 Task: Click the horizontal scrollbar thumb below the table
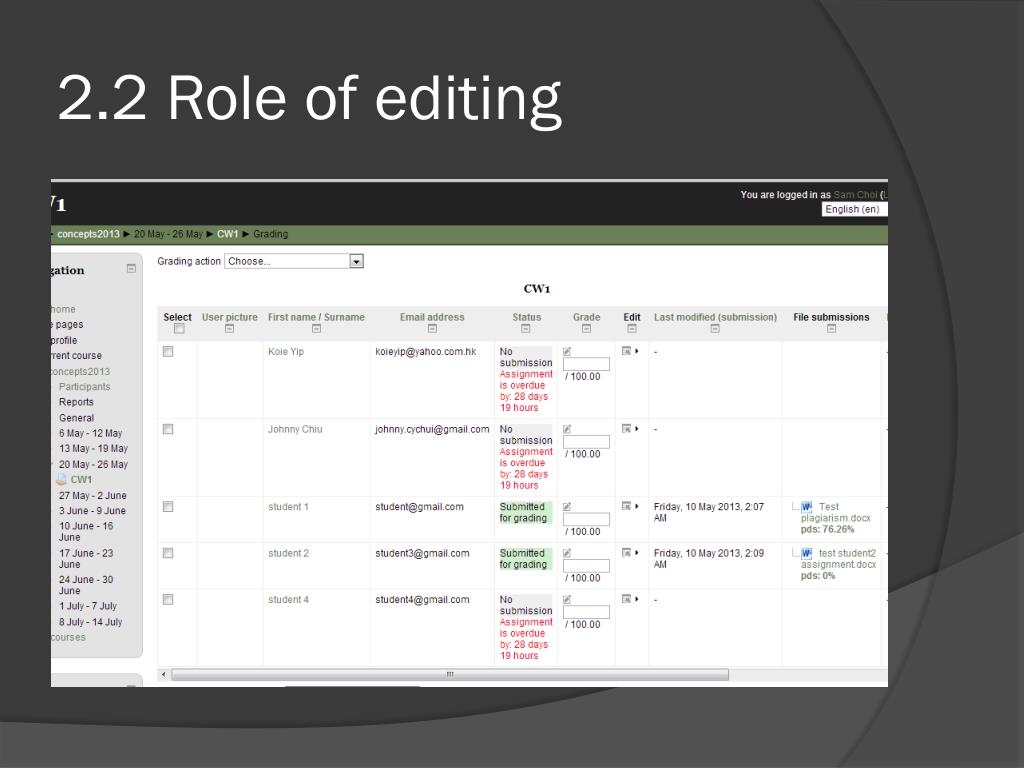pyautogui.click(x=450, y=675)
